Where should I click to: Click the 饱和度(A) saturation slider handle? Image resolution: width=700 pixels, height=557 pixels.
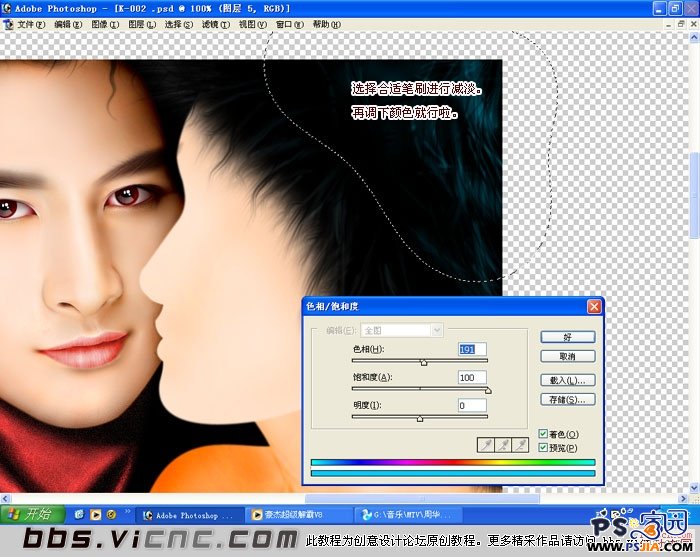tap(488, 391)
